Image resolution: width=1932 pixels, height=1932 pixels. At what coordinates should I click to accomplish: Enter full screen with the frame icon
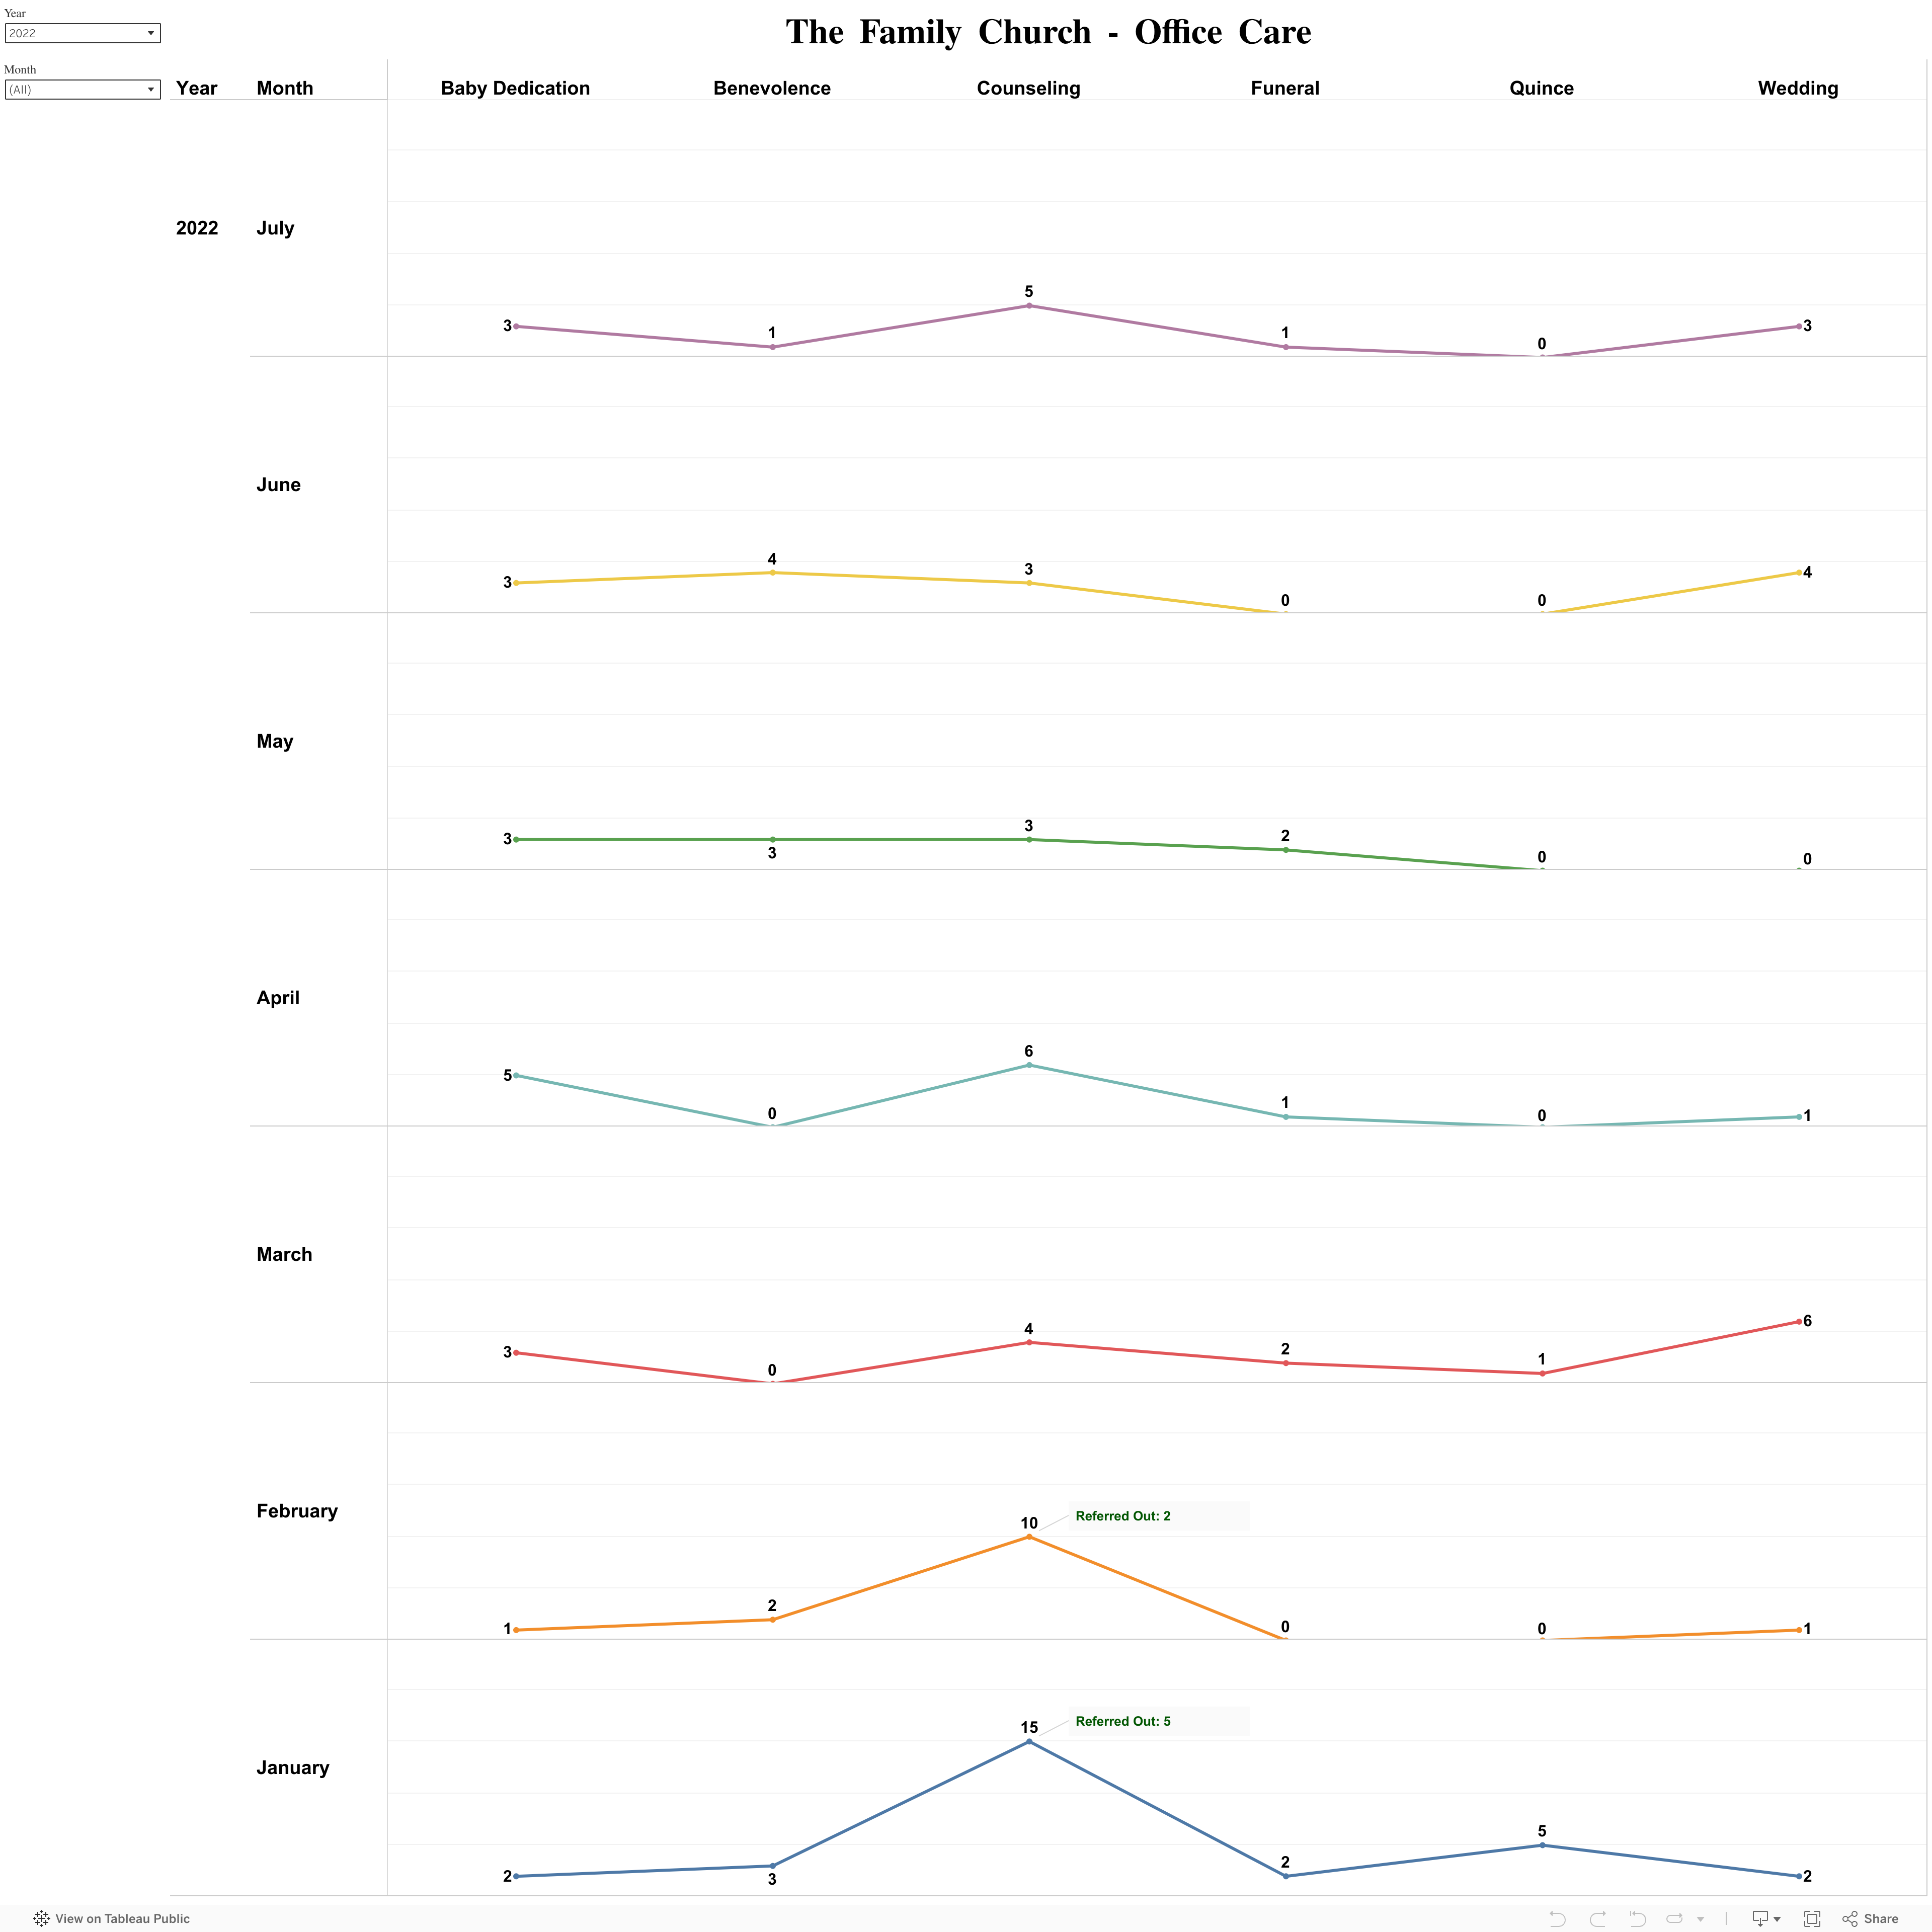point(1812,1918)
